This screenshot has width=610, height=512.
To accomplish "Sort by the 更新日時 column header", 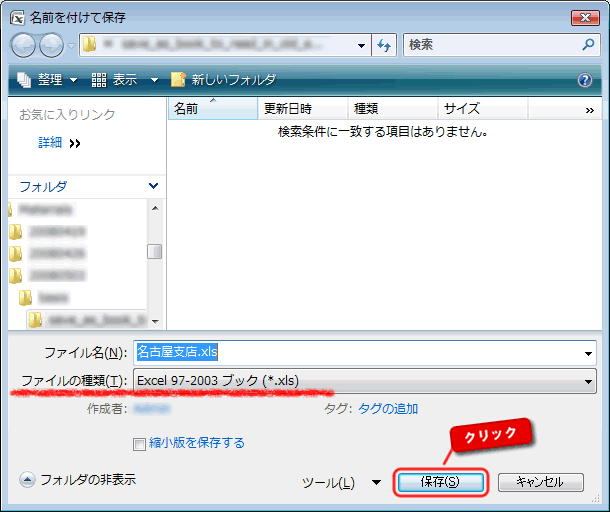I will 303,108.
